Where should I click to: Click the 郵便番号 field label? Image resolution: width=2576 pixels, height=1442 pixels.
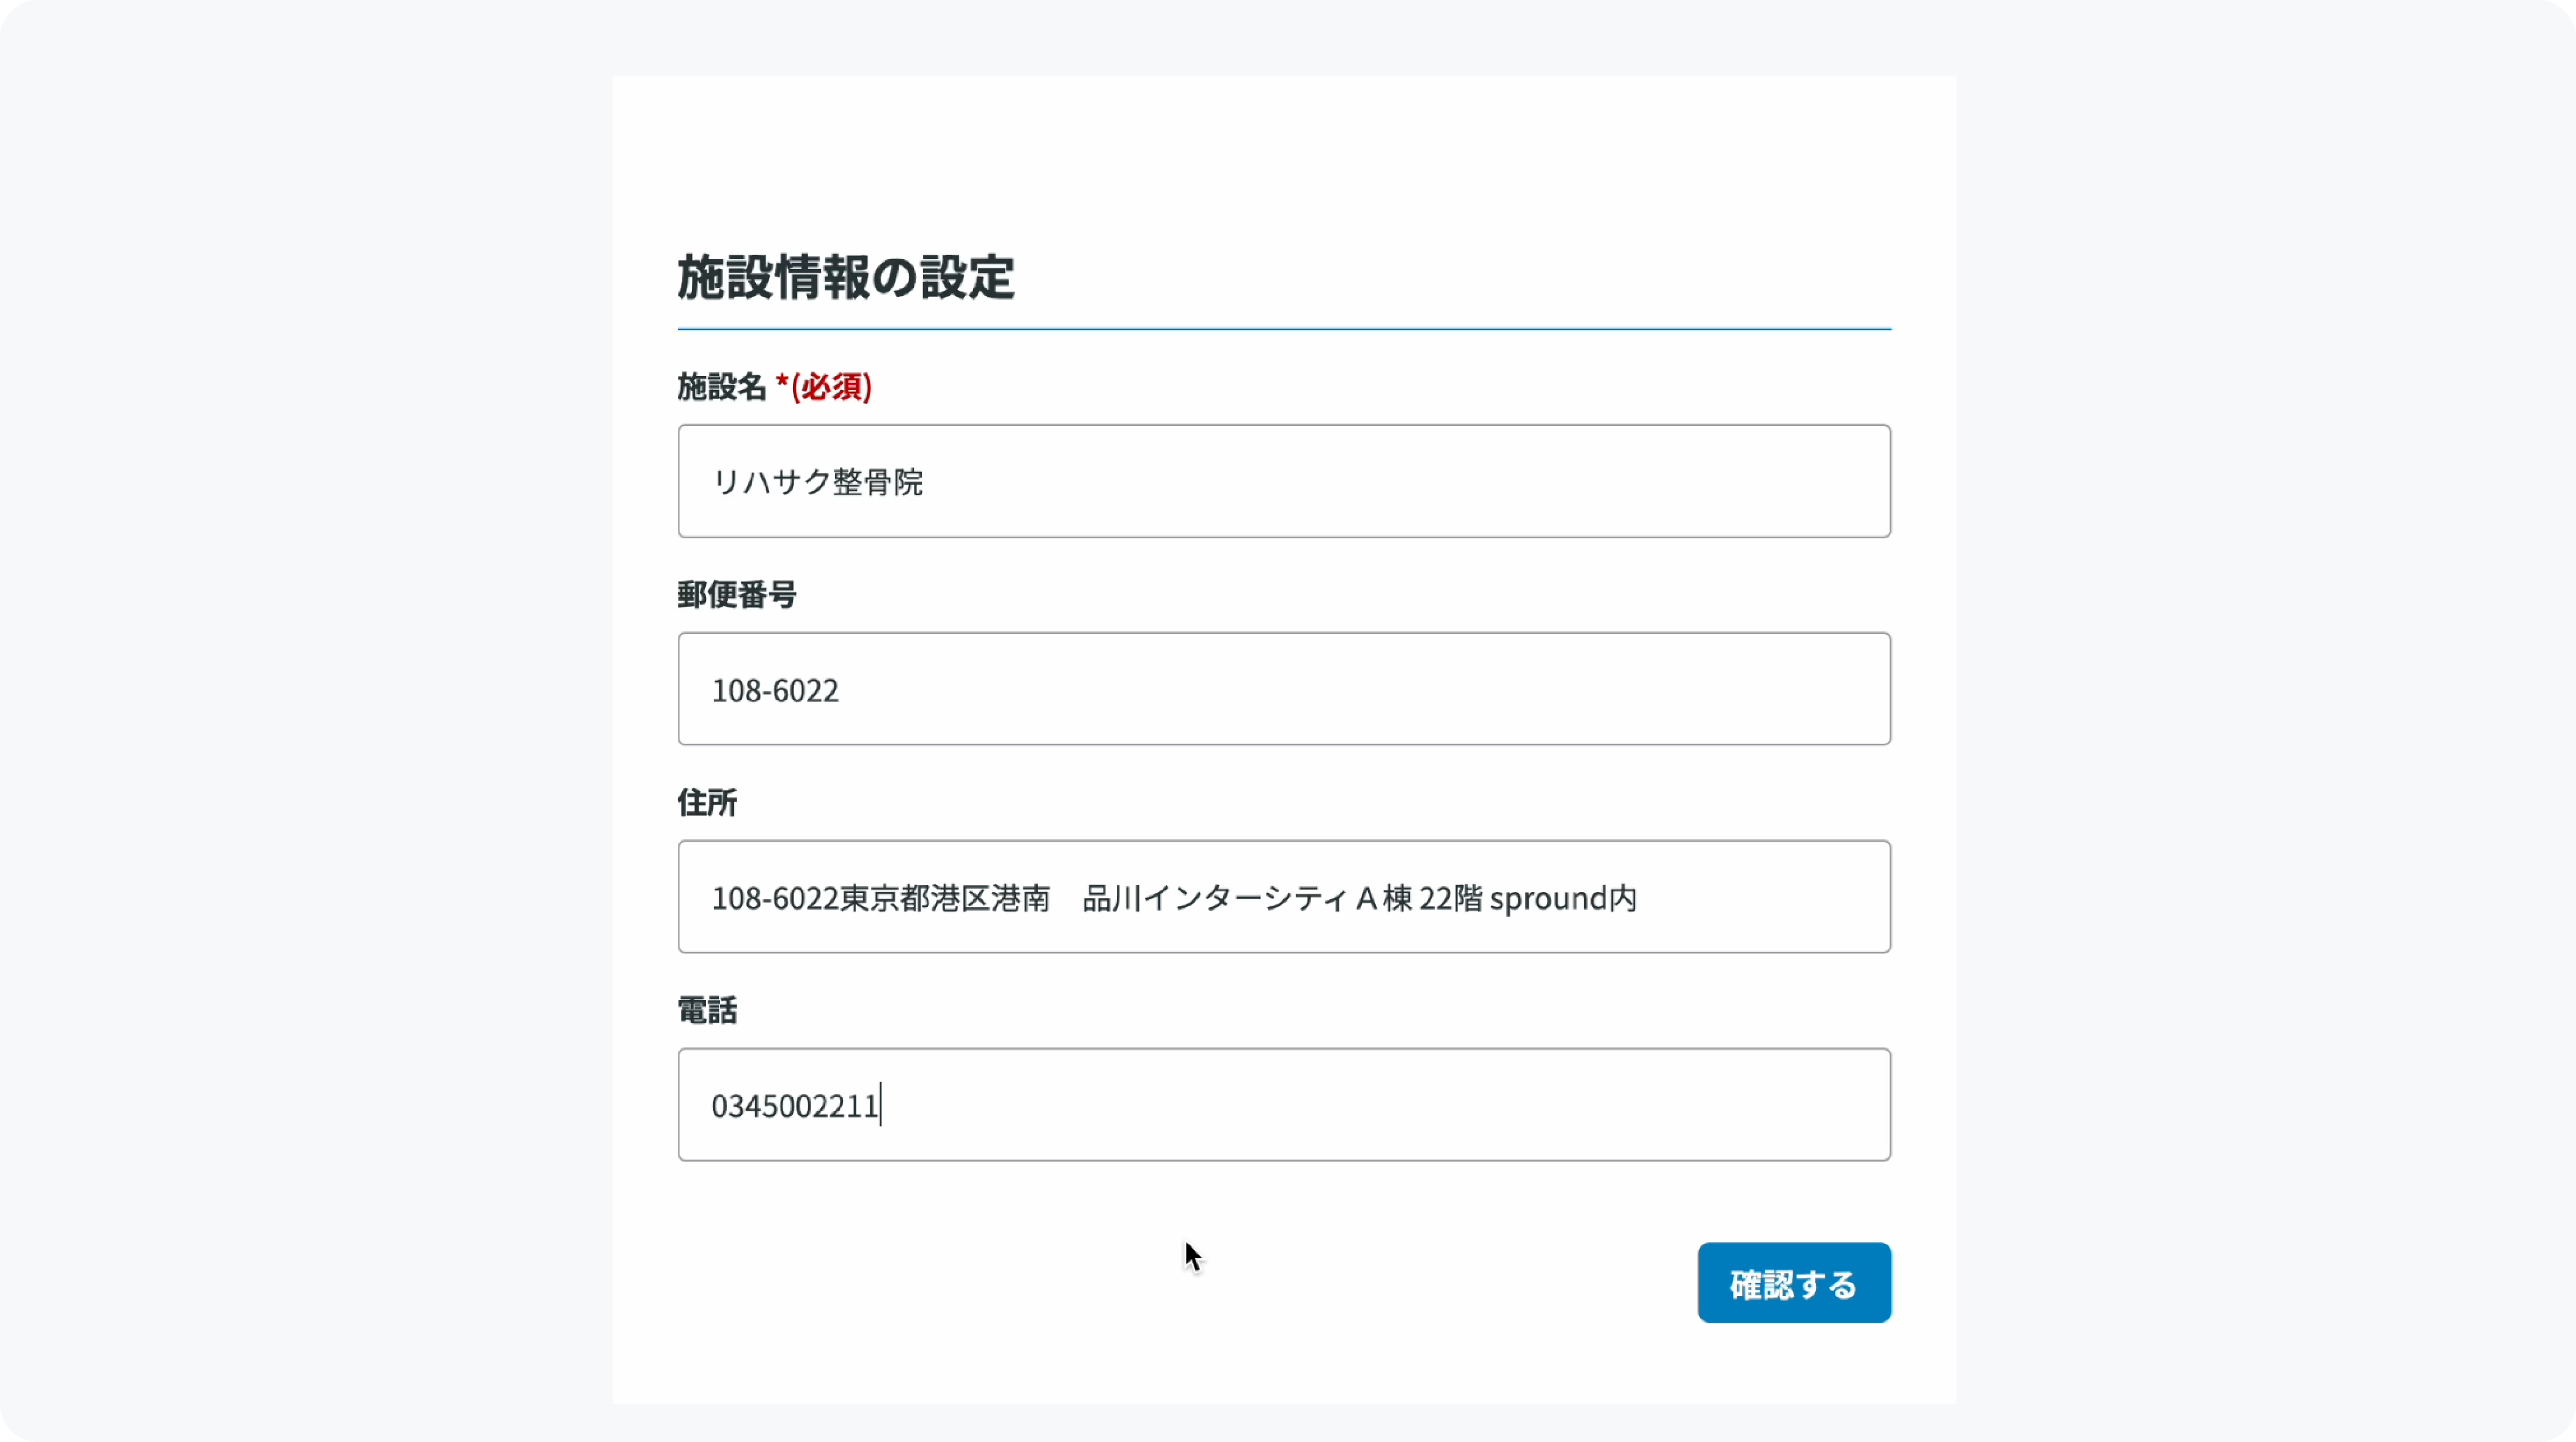737,595
